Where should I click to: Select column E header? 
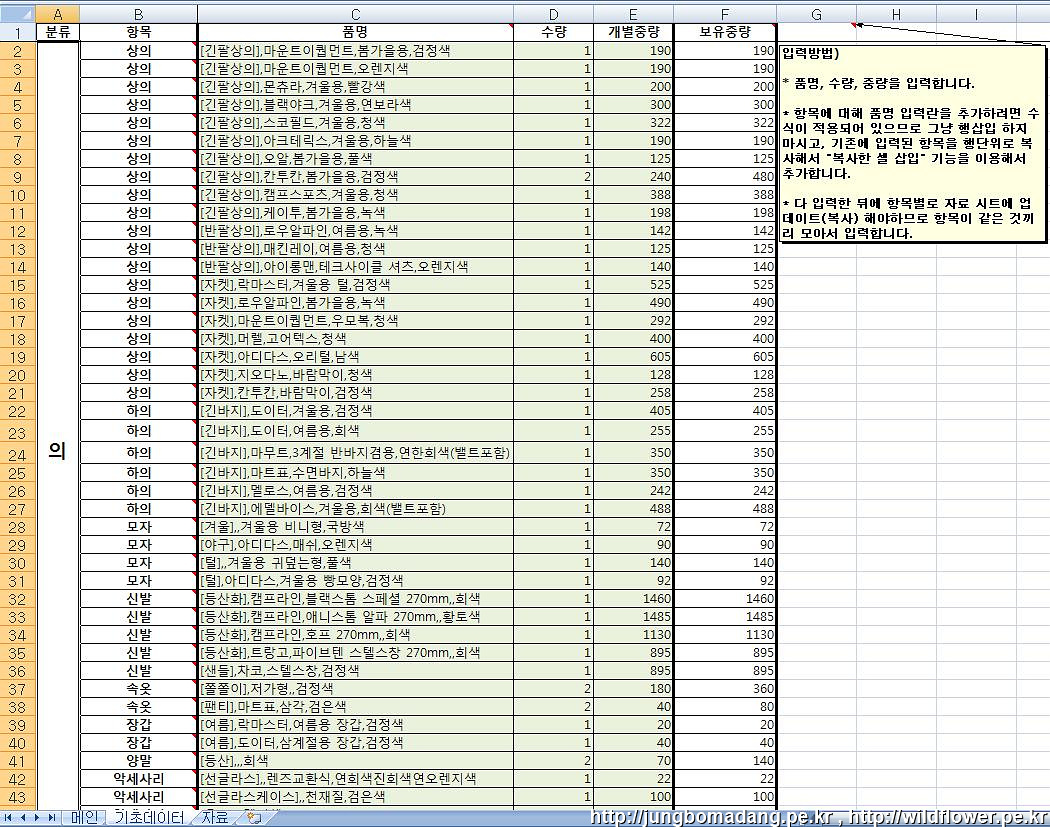click(x=633, y=14)
